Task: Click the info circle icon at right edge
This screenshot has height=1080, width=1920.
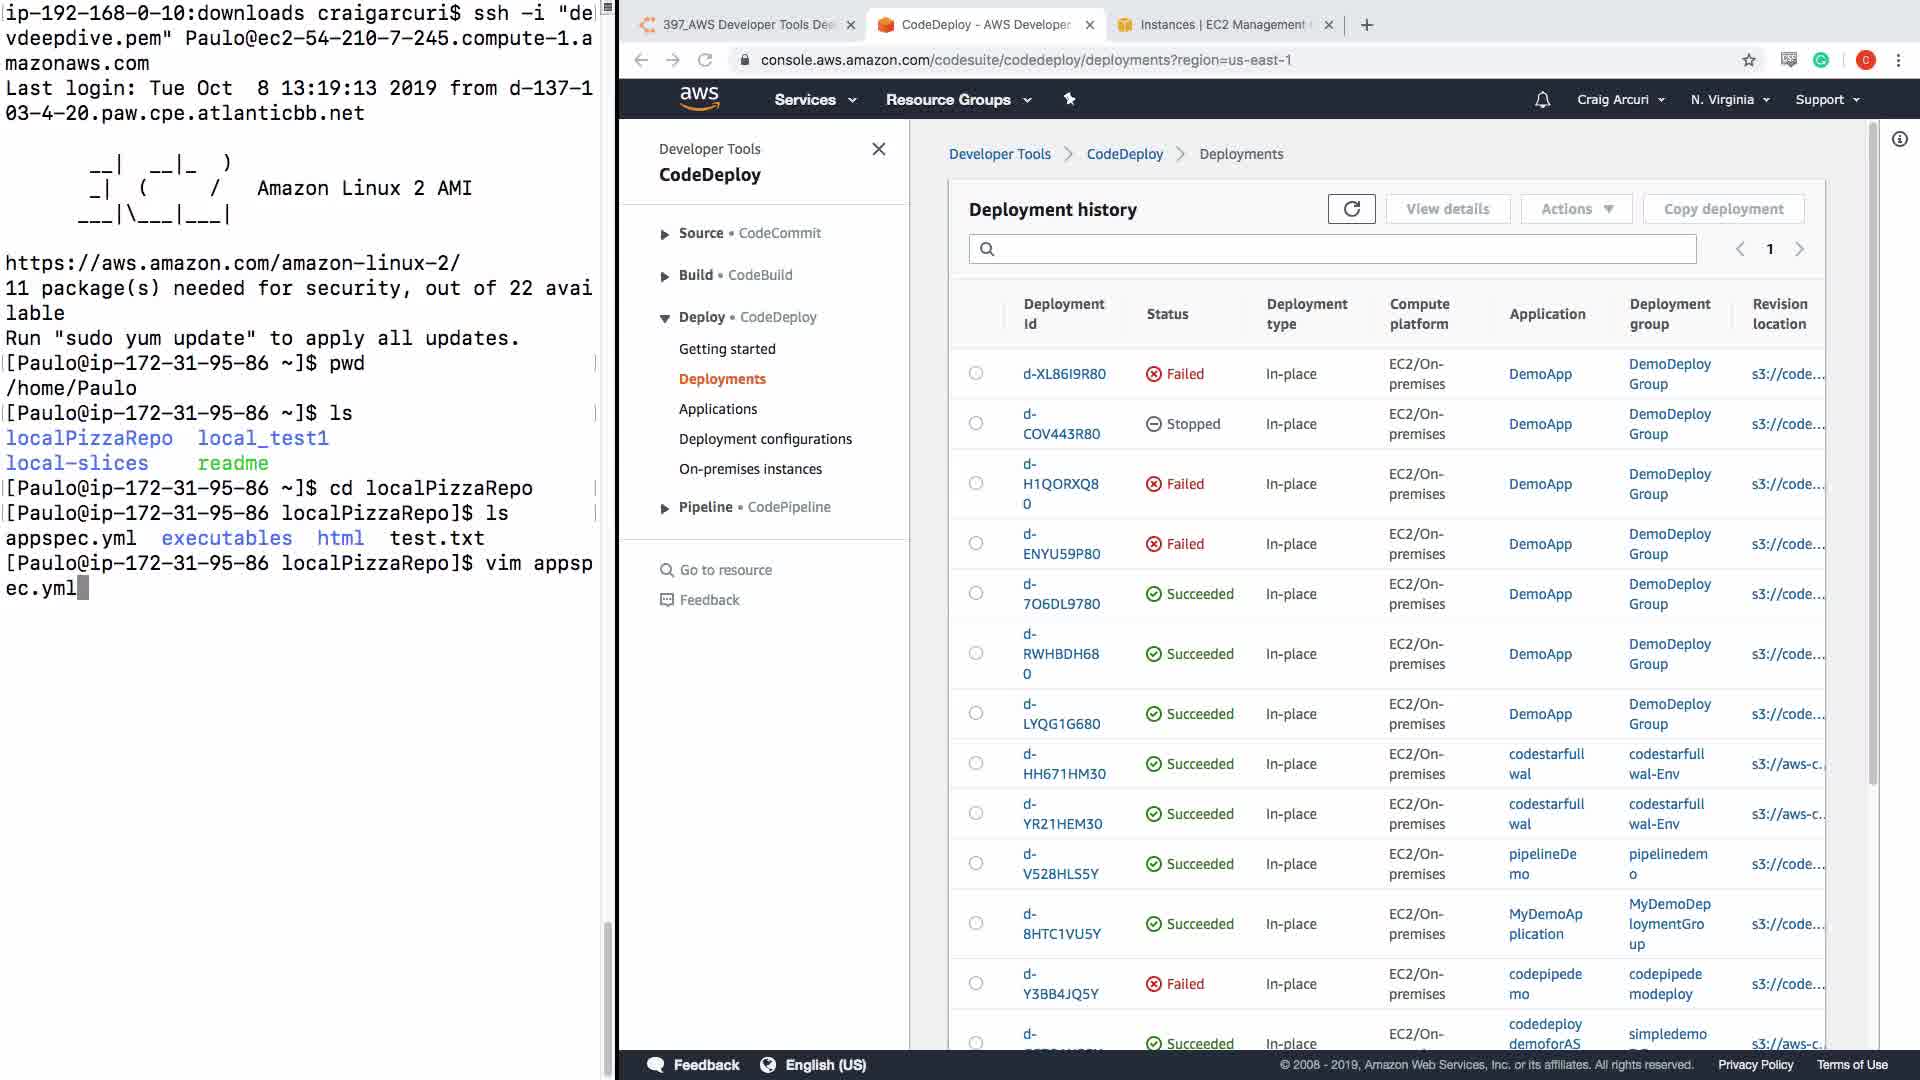Action: coord(1899,140)
